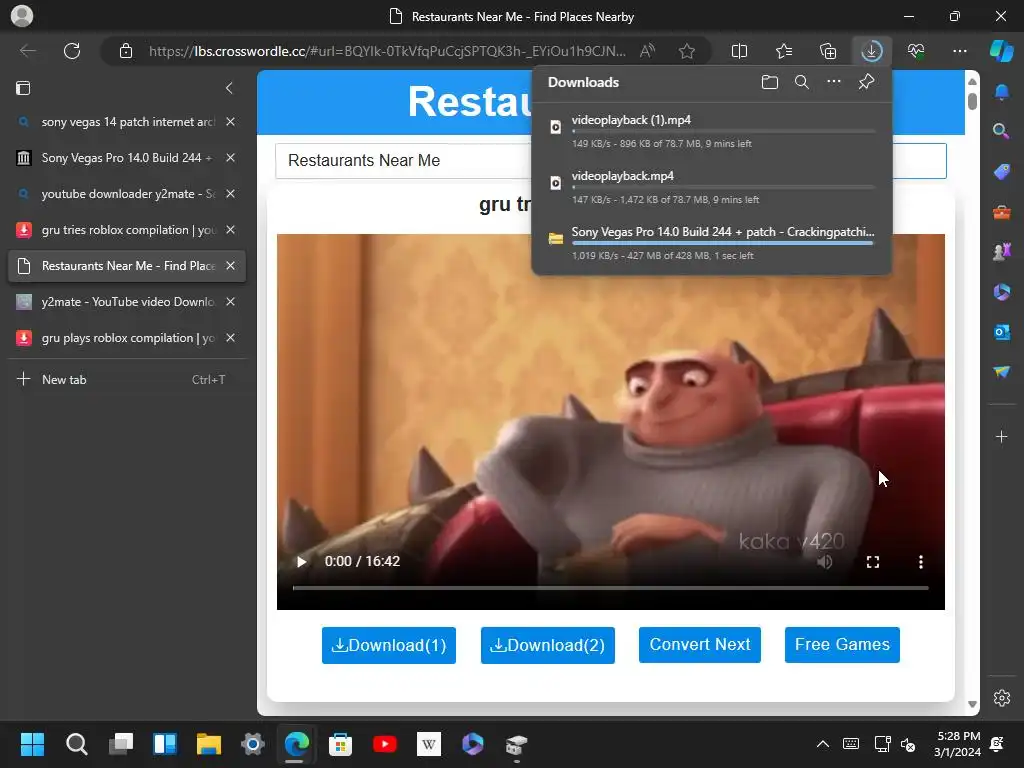Refresh the current page
Image resolution: width=1024 pixels, height=768 pixels.
tap(72, 51)
